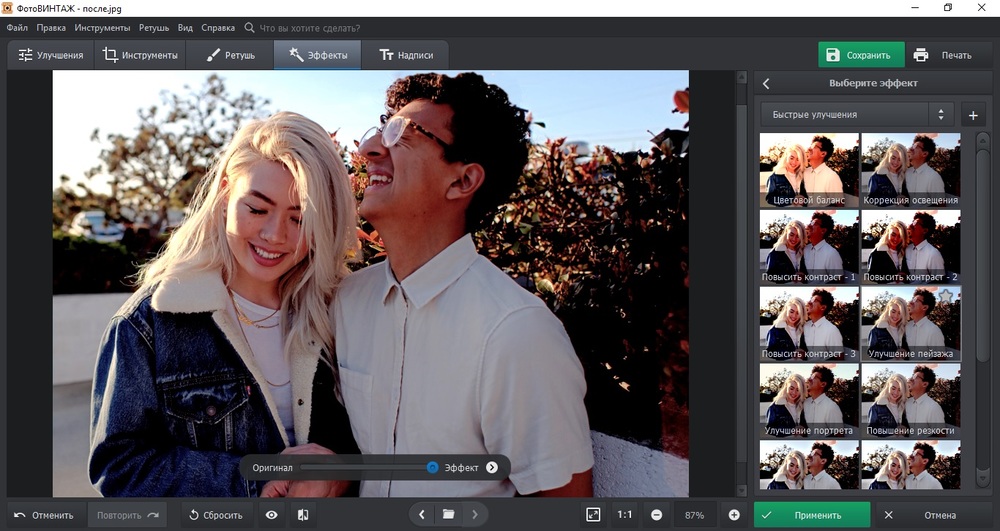Select the 'Повысить контраст - 2' effect
This screenshot has height=531, width=1000.
click(x=911, y=247)
